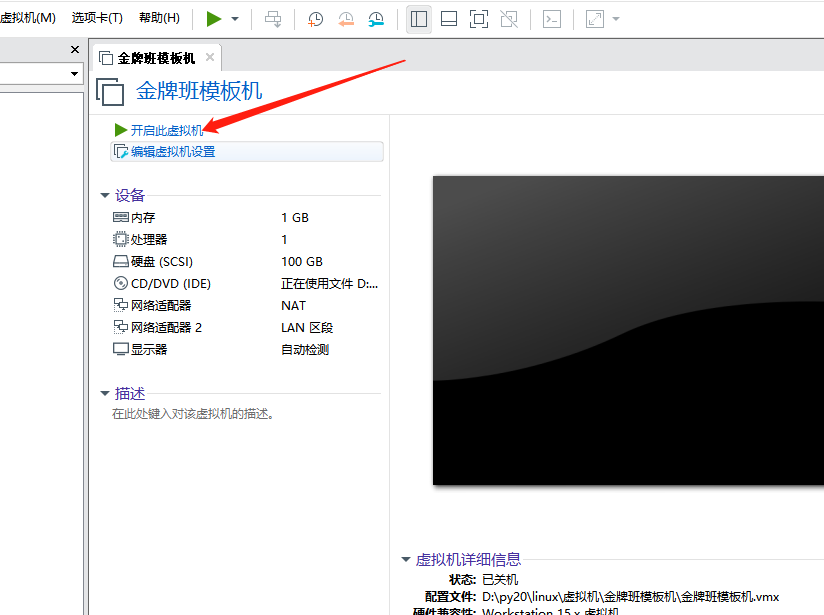Select the 内存 device row

click(x=245, y=218)
